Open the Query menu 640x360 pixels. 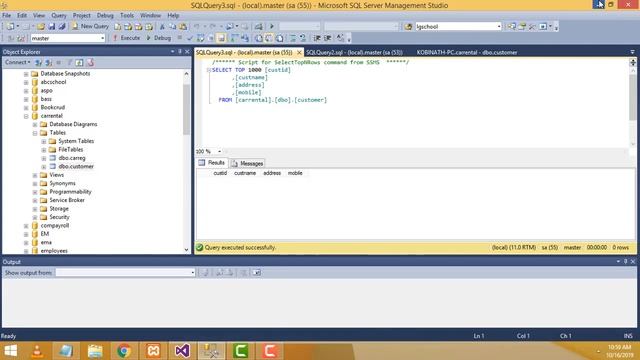click(x=59, y=16)
